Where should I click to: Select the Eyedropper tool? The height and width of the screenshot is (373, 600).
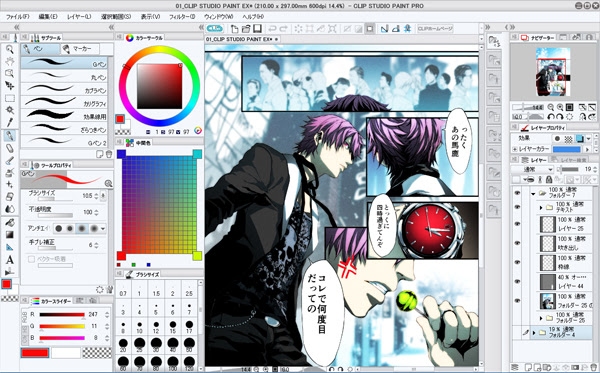coord(10,122)
